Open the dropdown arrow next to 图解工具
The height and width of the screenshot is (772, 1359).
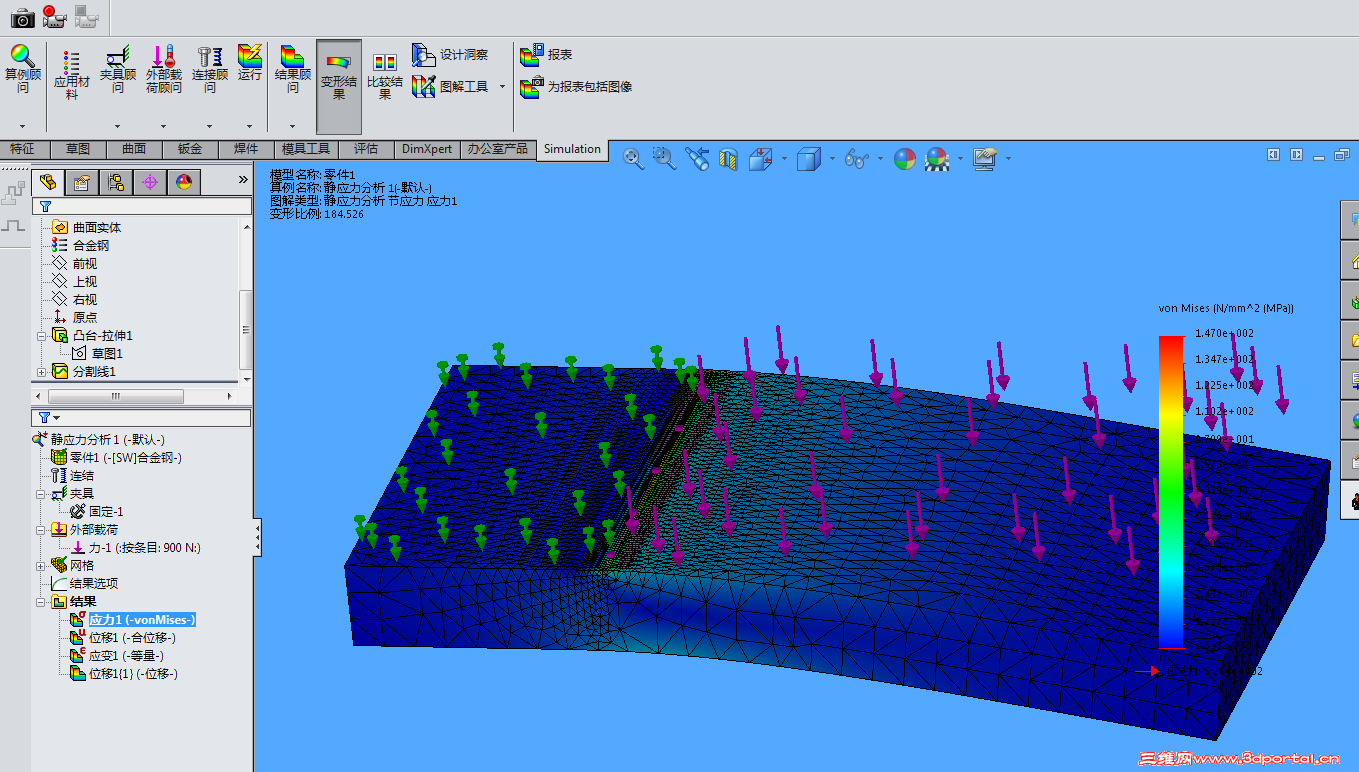502,87
